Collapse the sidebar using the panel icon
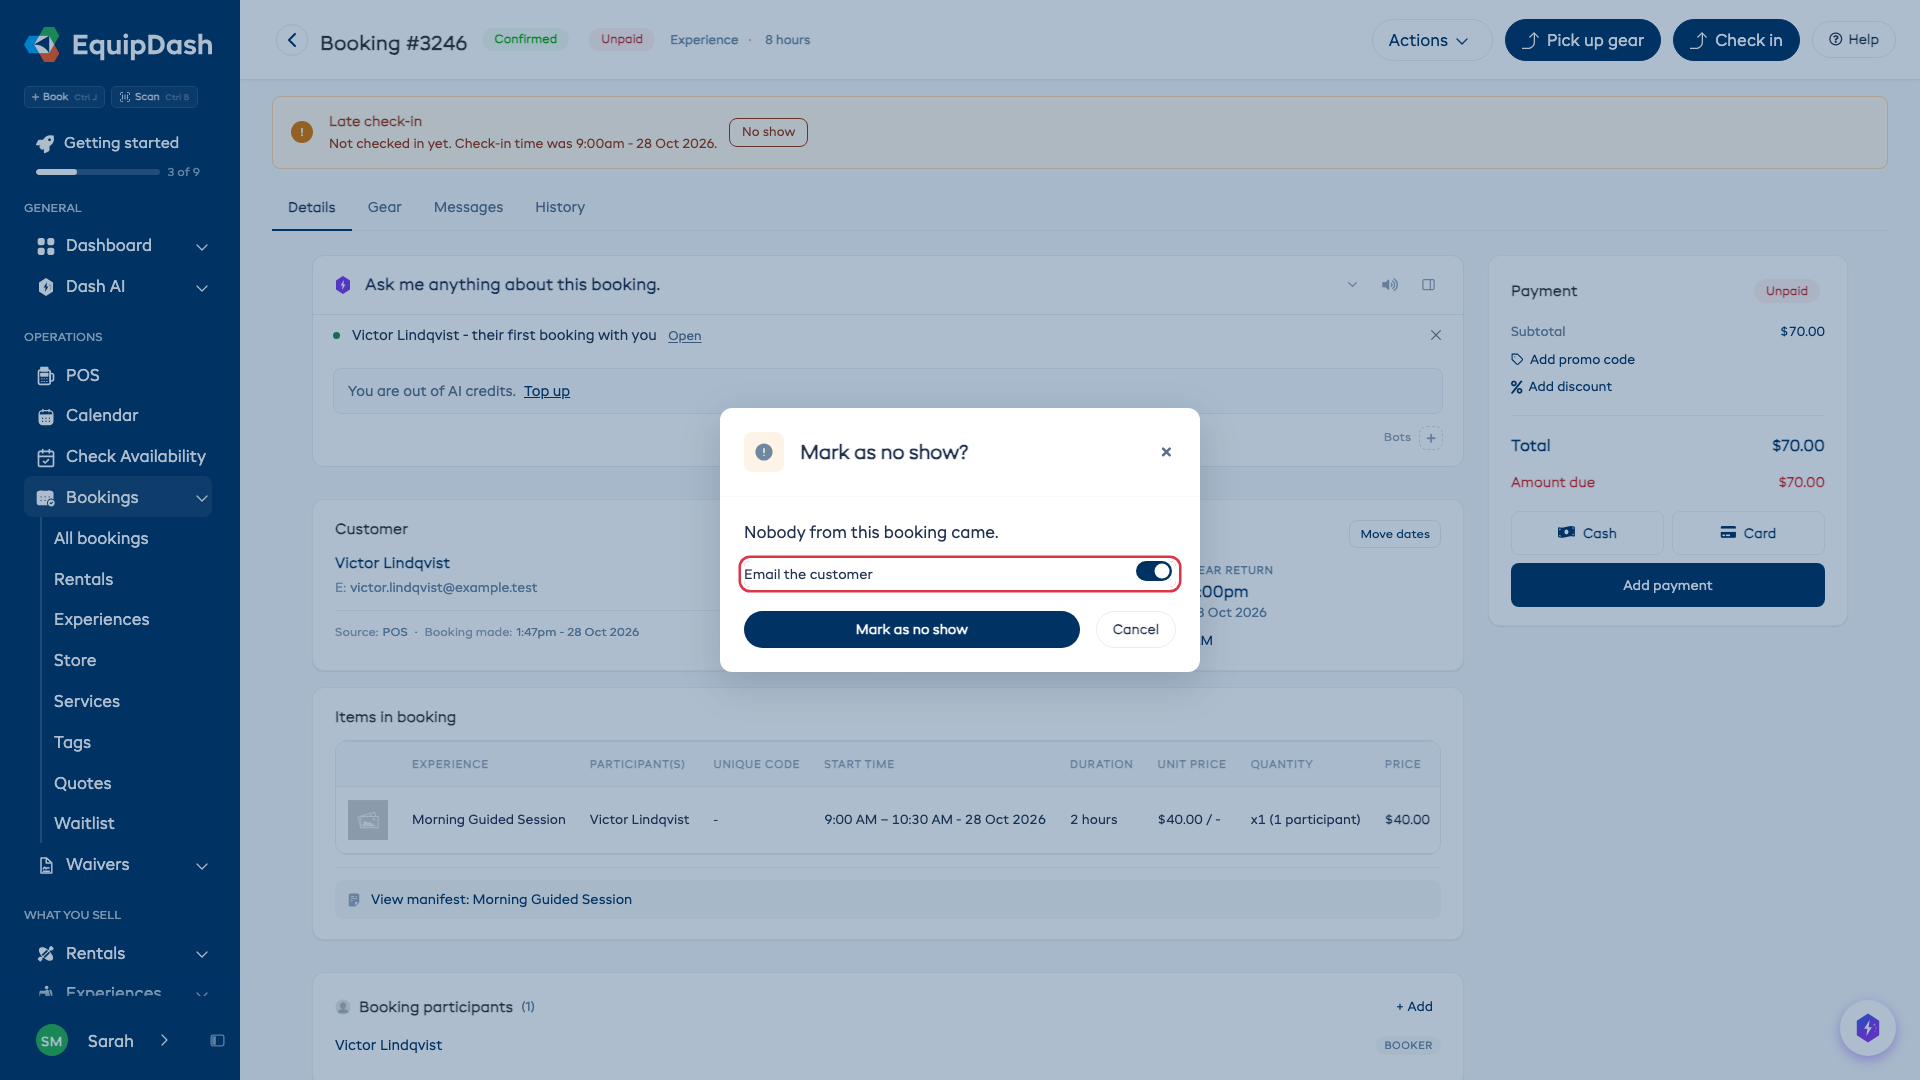The width and height of the screenshot is (1920, 1080). [217, 1041]
